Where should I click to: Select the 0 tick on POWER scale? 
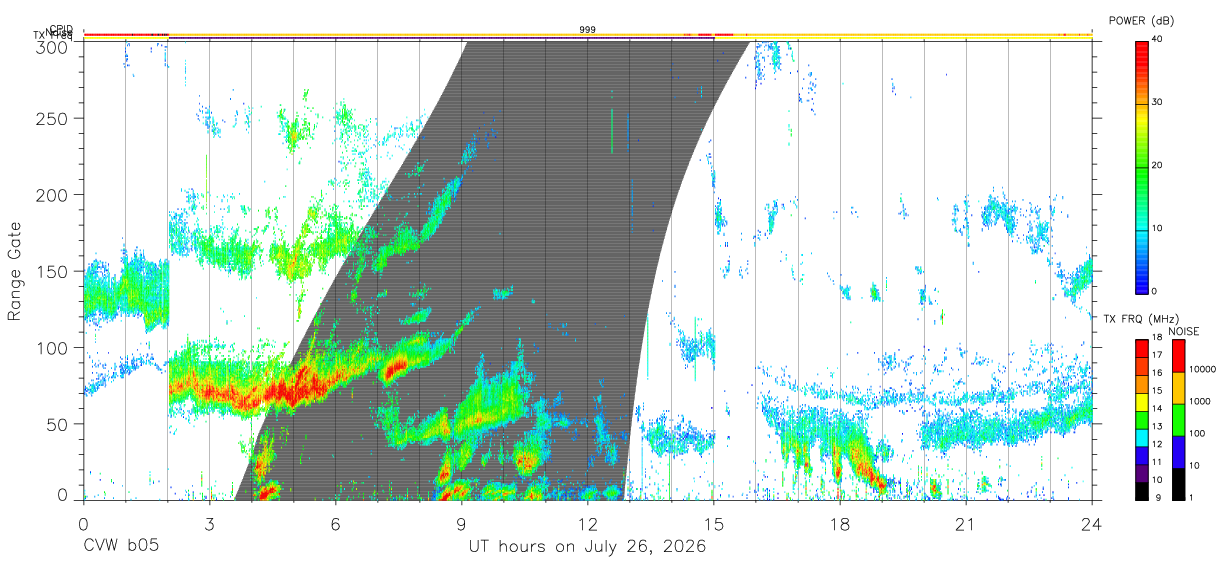(1154, 291)
